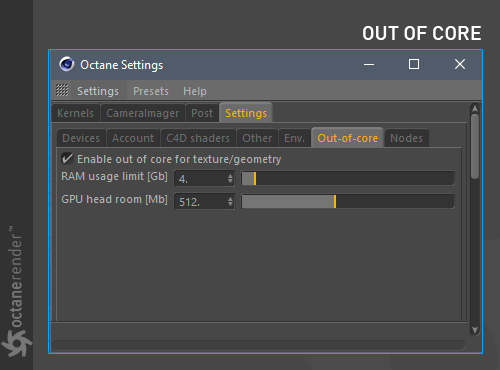Viewport: 500px width, 370px height.
Task: Open the Env. sub-tab
Action: pyautogui.click(x=294, y=138)
